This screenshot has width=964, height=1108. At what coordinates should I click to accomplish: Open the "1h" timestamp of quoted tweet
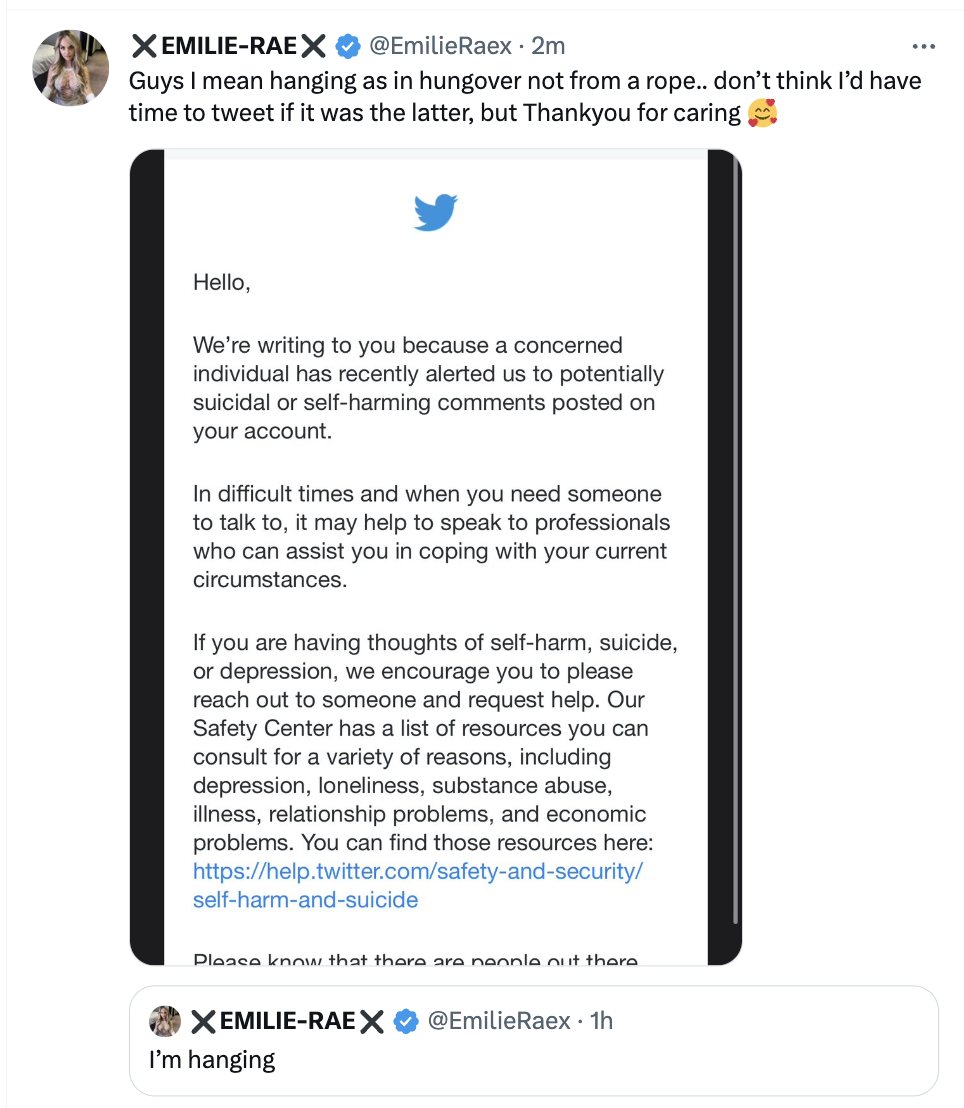(601, 1021)
